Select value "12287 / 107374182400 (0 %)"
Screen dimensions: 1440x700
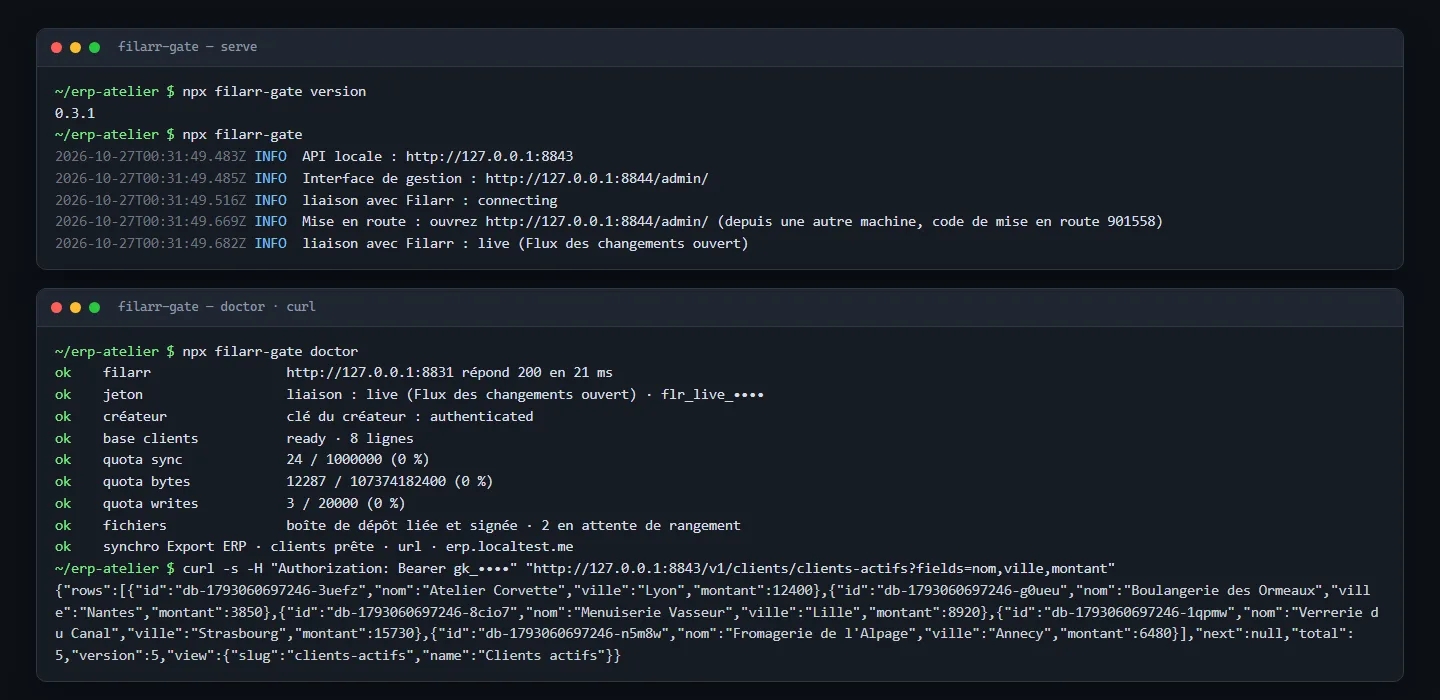coord(390,481)
